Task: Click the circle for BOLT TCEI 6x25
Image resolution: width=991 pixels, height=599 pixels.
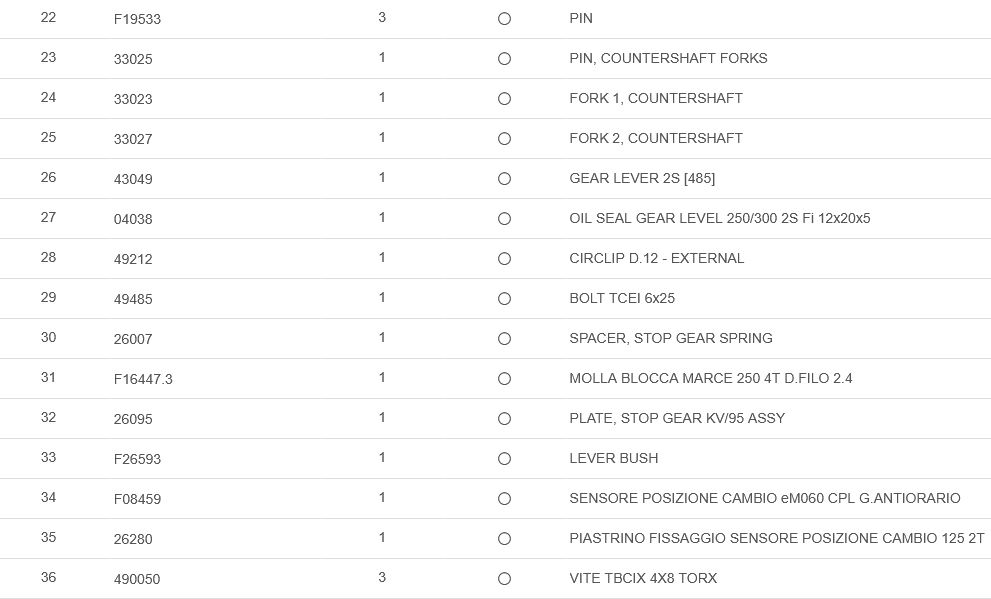Action: [x=504, y=299]
